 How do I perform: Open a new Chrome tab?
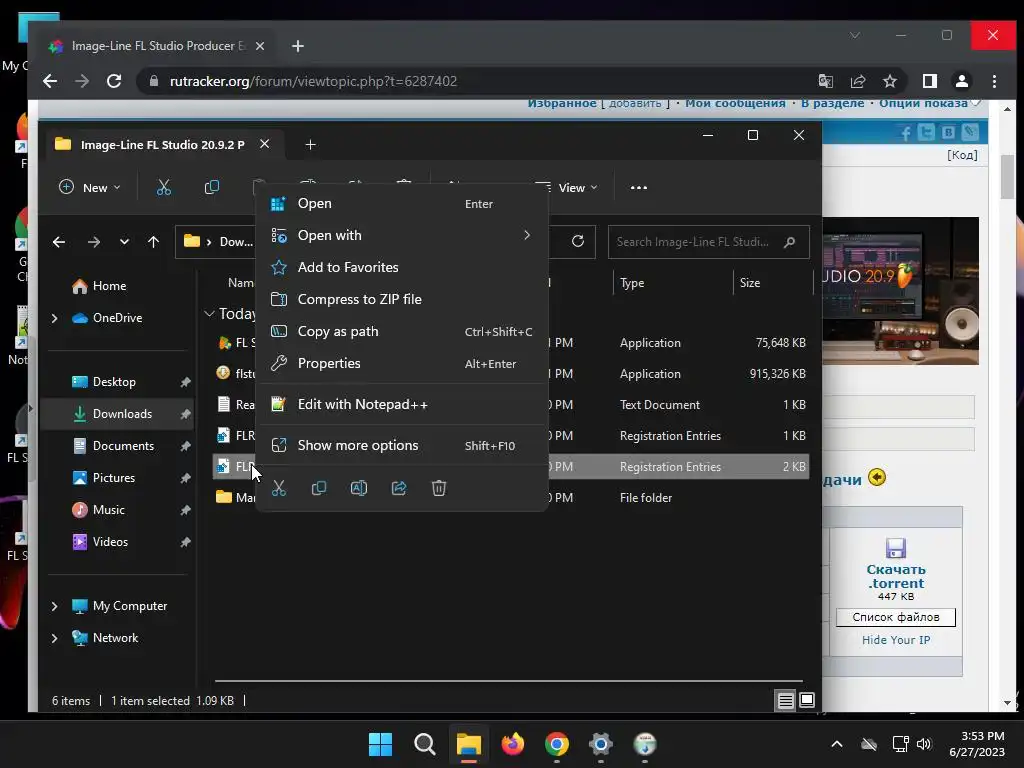298,46
